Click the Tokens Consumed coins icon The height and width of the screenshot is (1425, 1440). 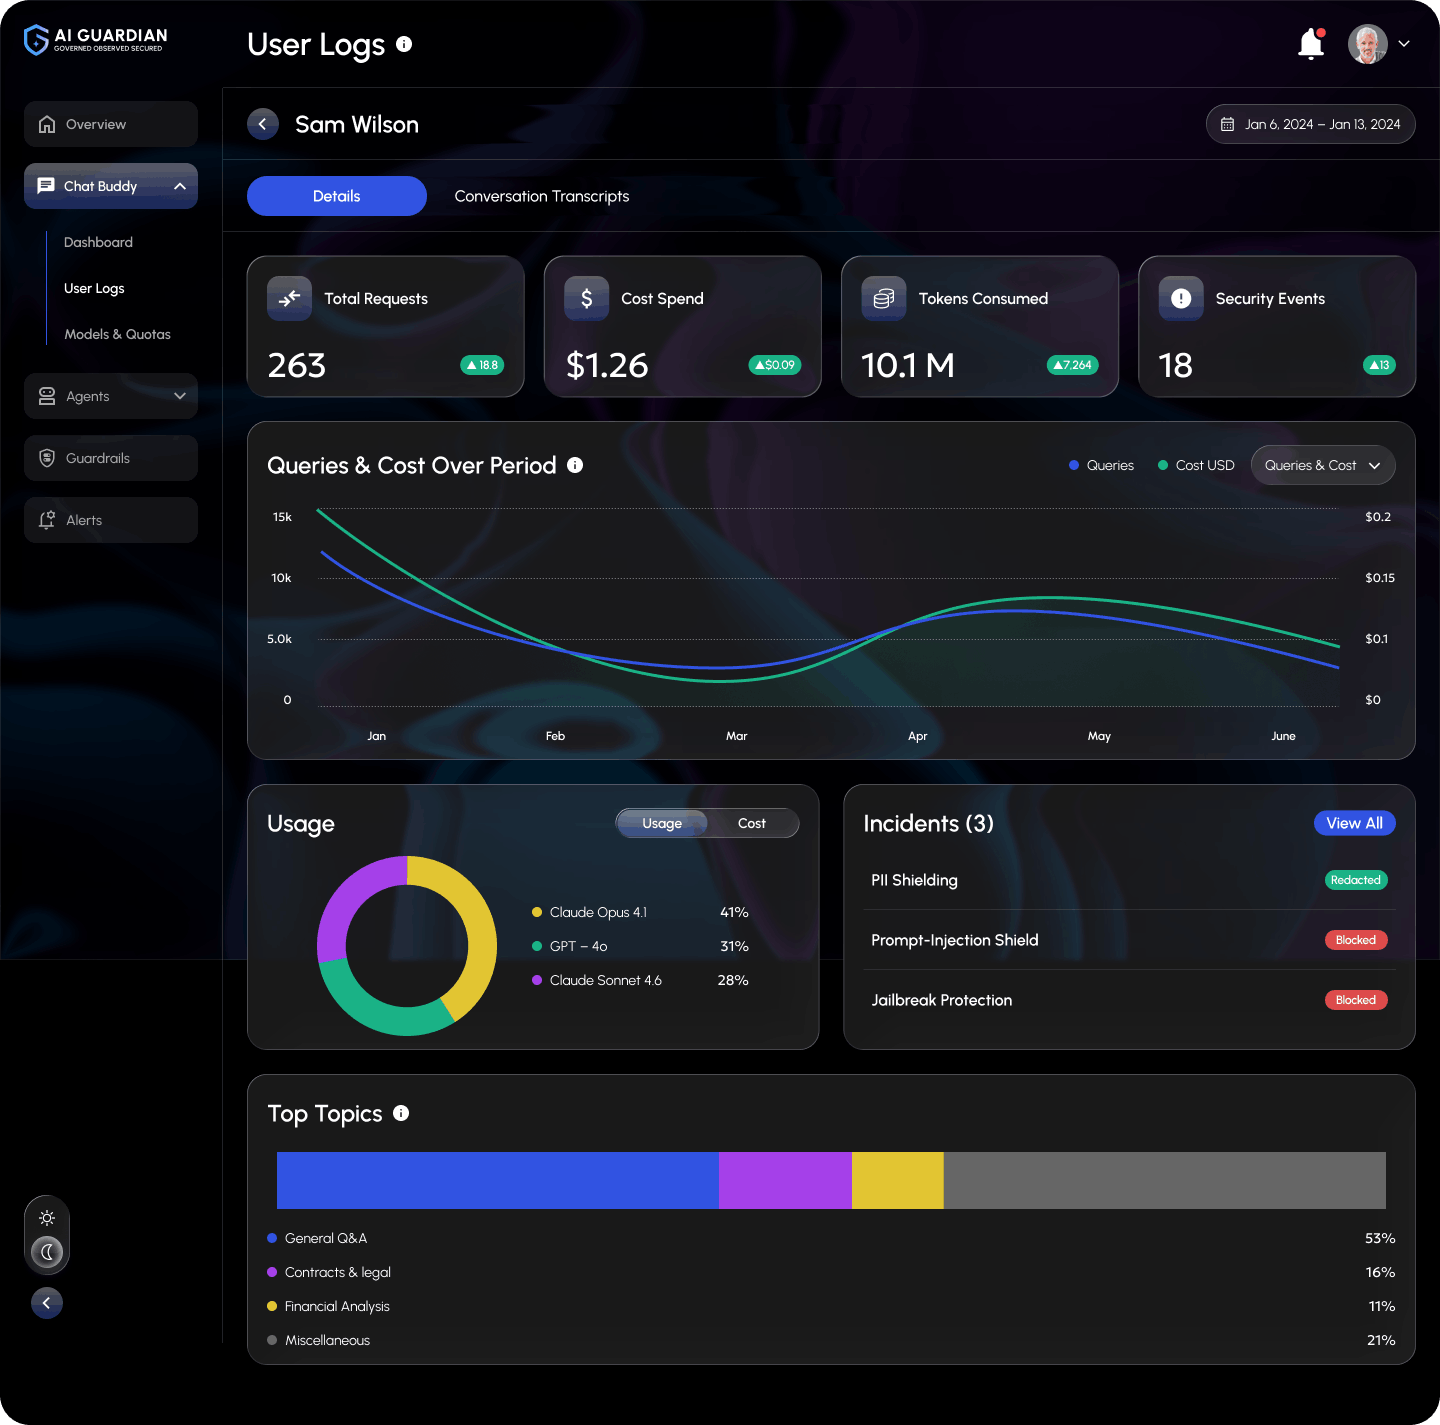883,298
